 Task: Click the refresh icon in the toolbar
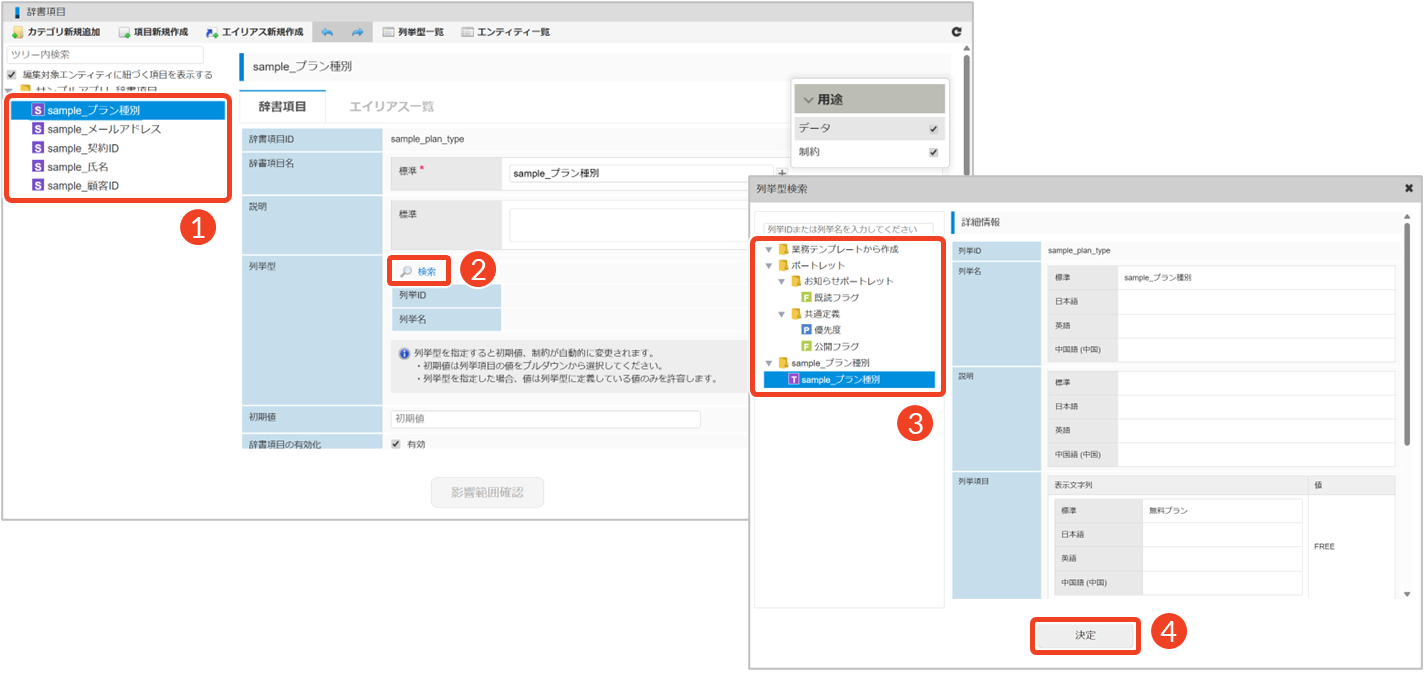(956, 32)
